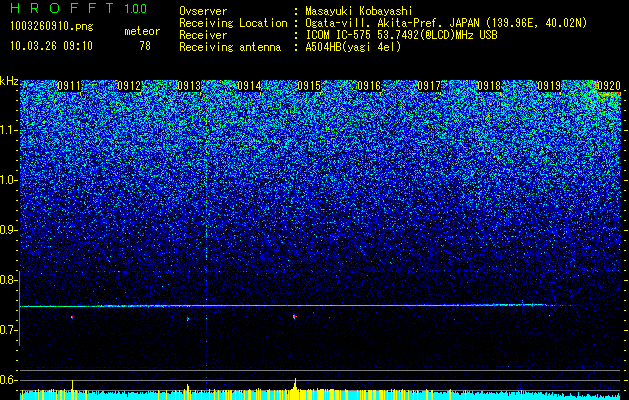Screen dimensions: 629x400
Task: Click the 1.1 frequency axis label
Action: tap(8, 130)
